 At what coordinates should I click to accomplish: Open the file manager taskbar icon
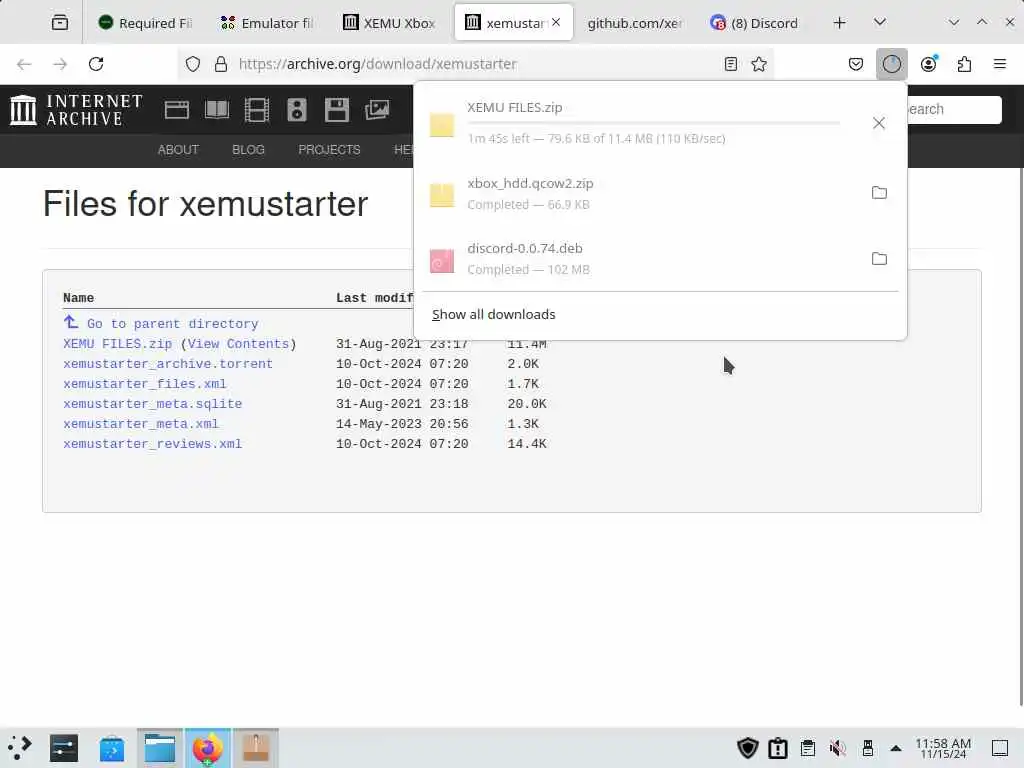(x=160, y=748)
